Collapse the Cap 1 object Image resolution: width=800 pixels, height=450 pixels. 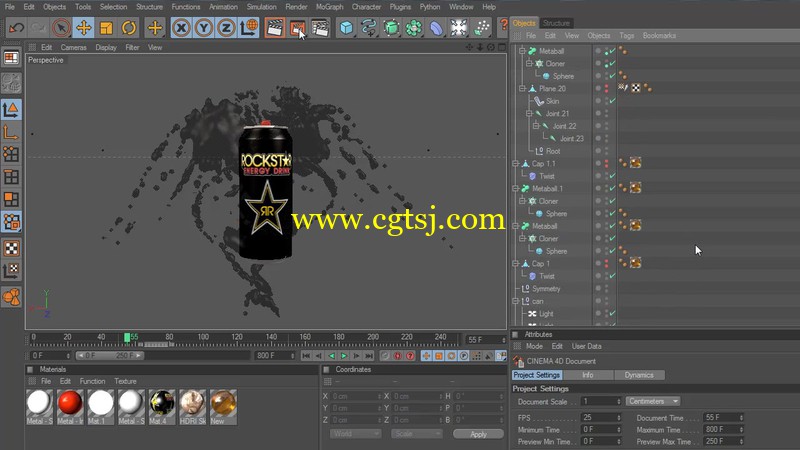515,264
